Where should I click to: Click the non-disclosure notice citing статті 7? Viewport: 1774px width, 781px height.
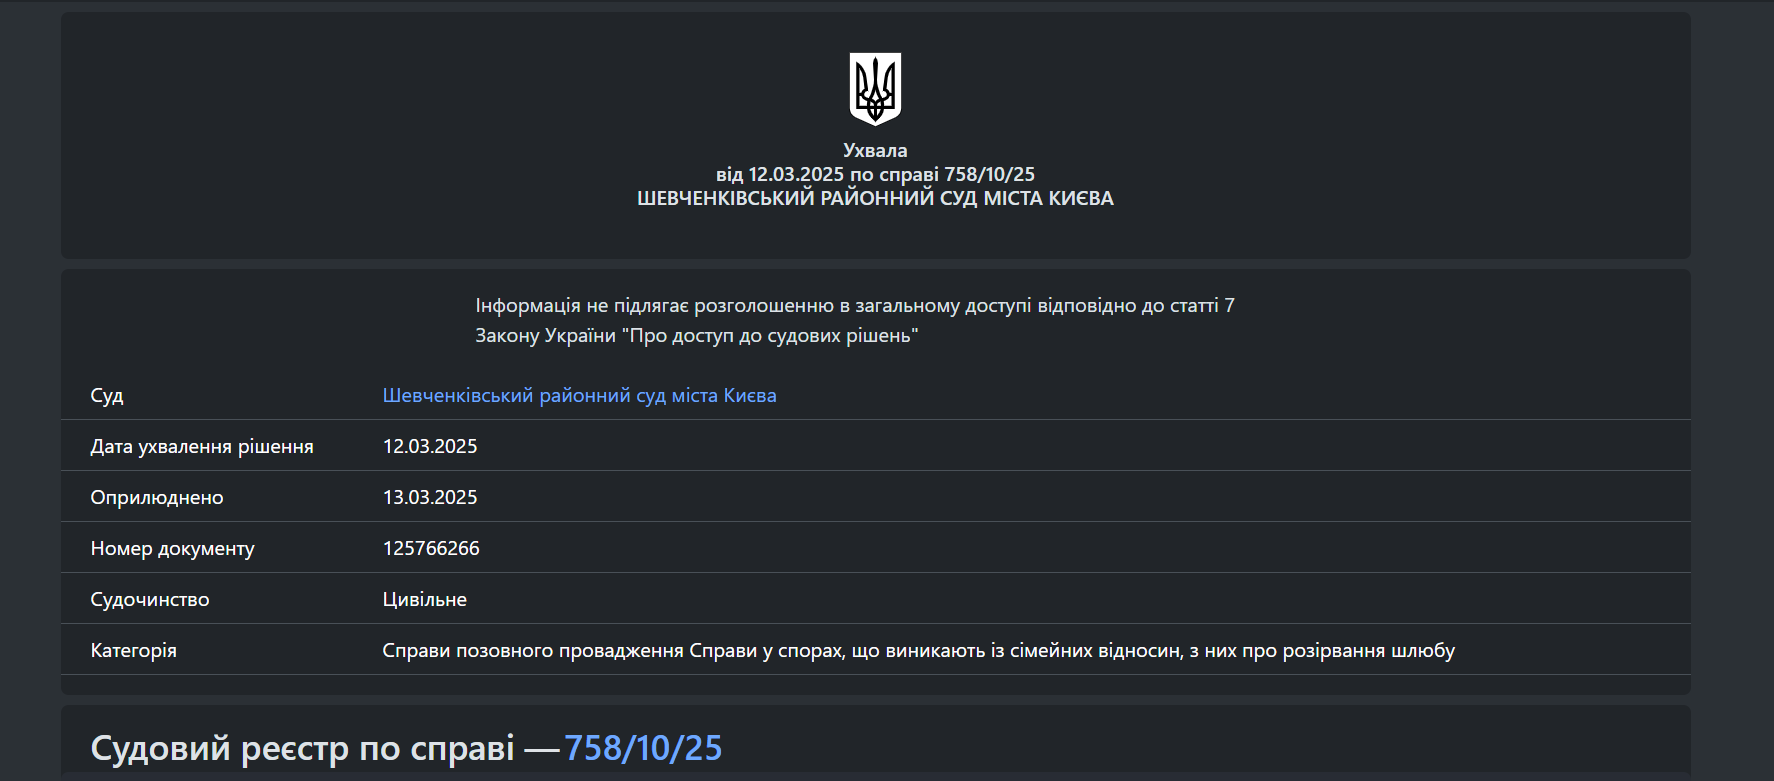854,305
